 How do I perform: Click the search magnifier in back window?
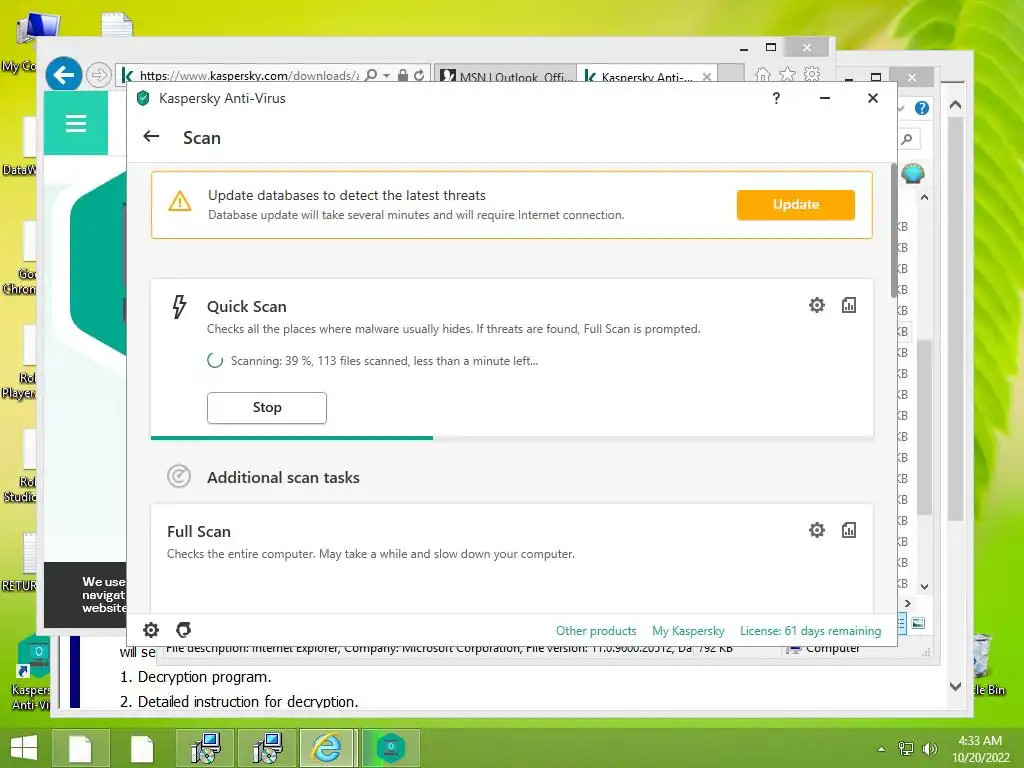pyautogui.click(x=907, y=139)
